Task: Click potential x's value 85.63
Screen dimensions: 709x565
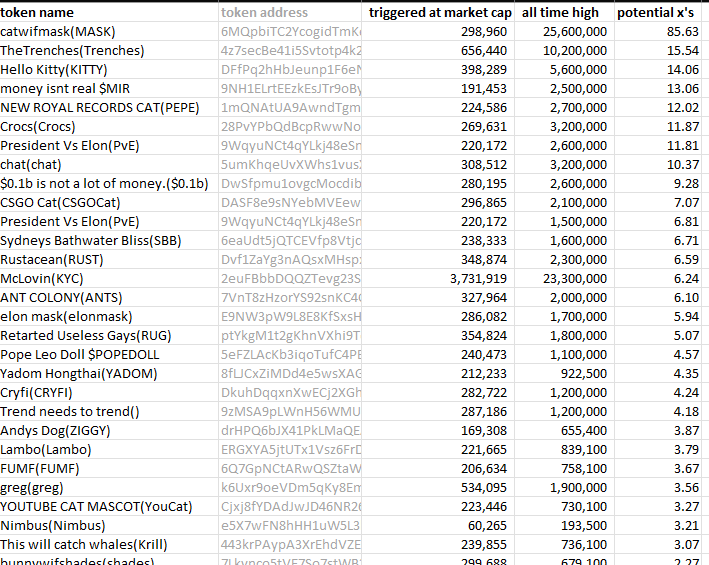Action: click(658, 32)
